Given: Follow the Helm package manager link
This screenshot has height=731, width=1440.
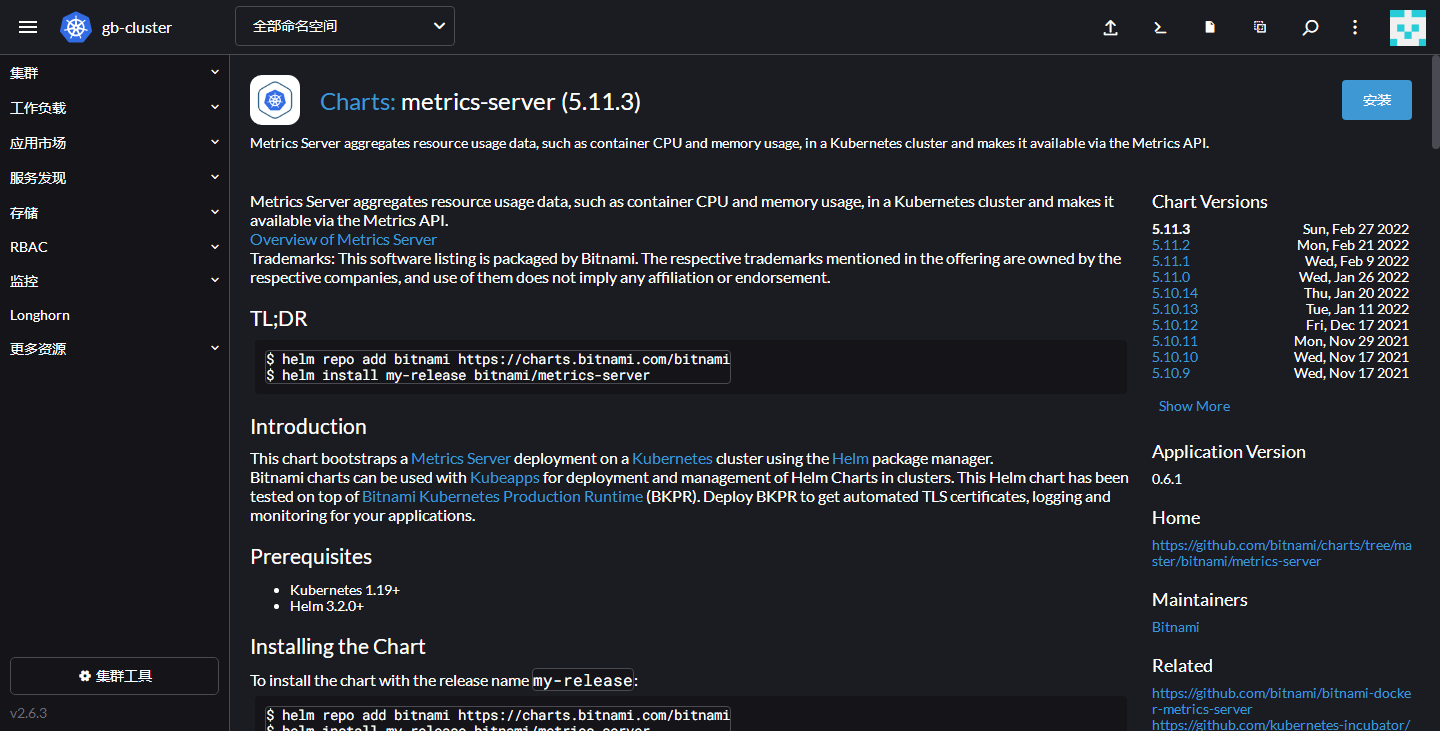Looking at the screenshot, I should pyautogui.click(x=850, y=458).
